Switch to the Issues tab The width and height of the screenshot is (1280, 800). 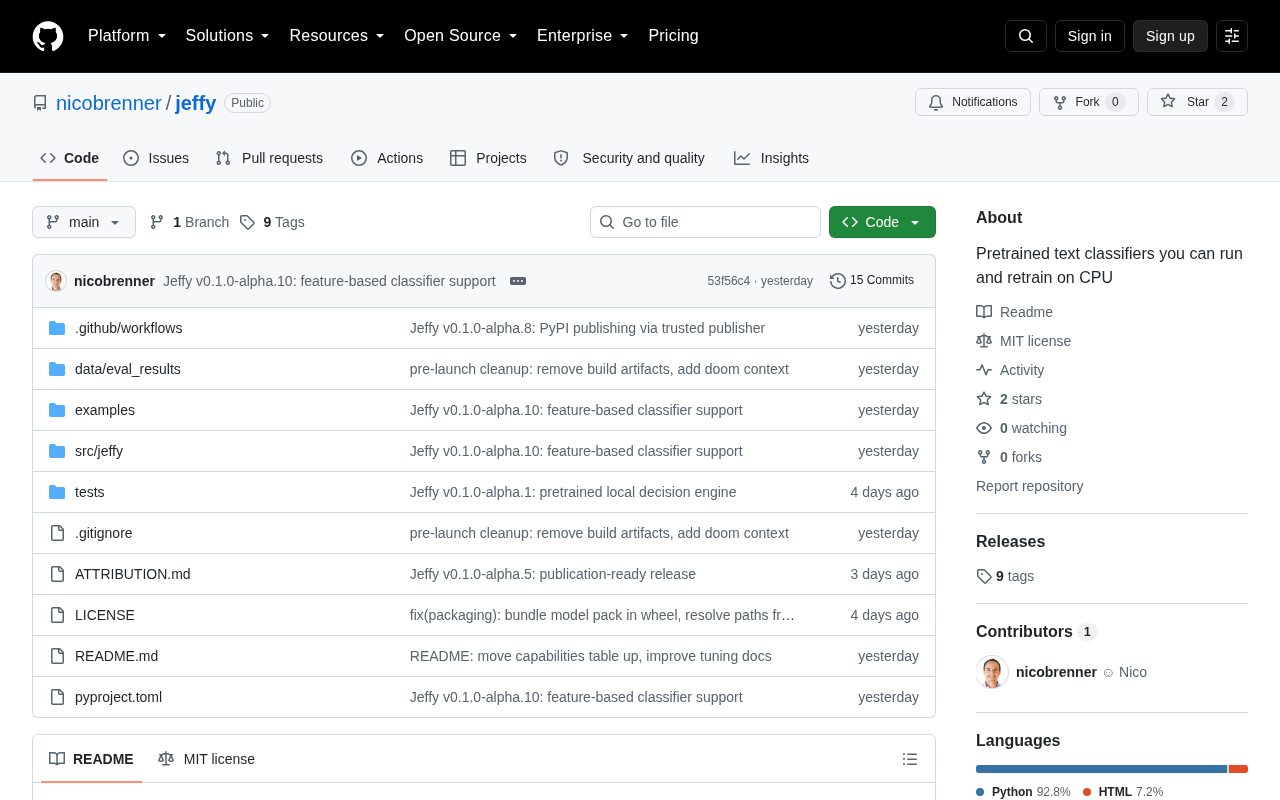(x=156, y=158)
